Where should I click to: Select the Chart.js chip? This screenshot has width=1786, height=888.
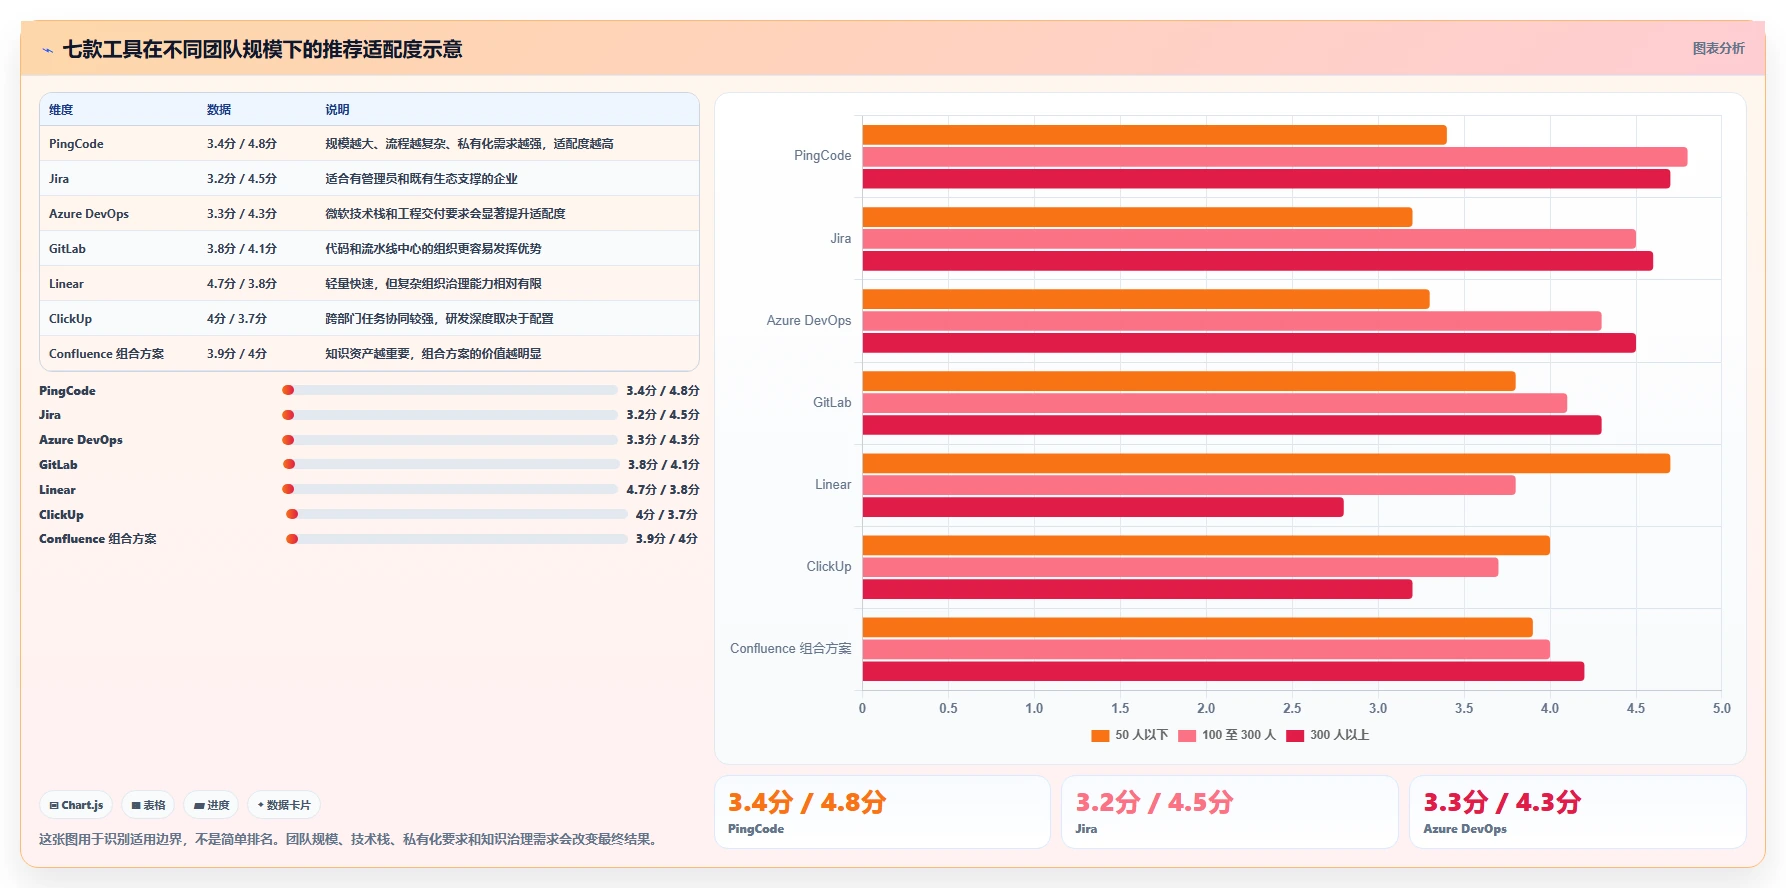pos(76,805)
